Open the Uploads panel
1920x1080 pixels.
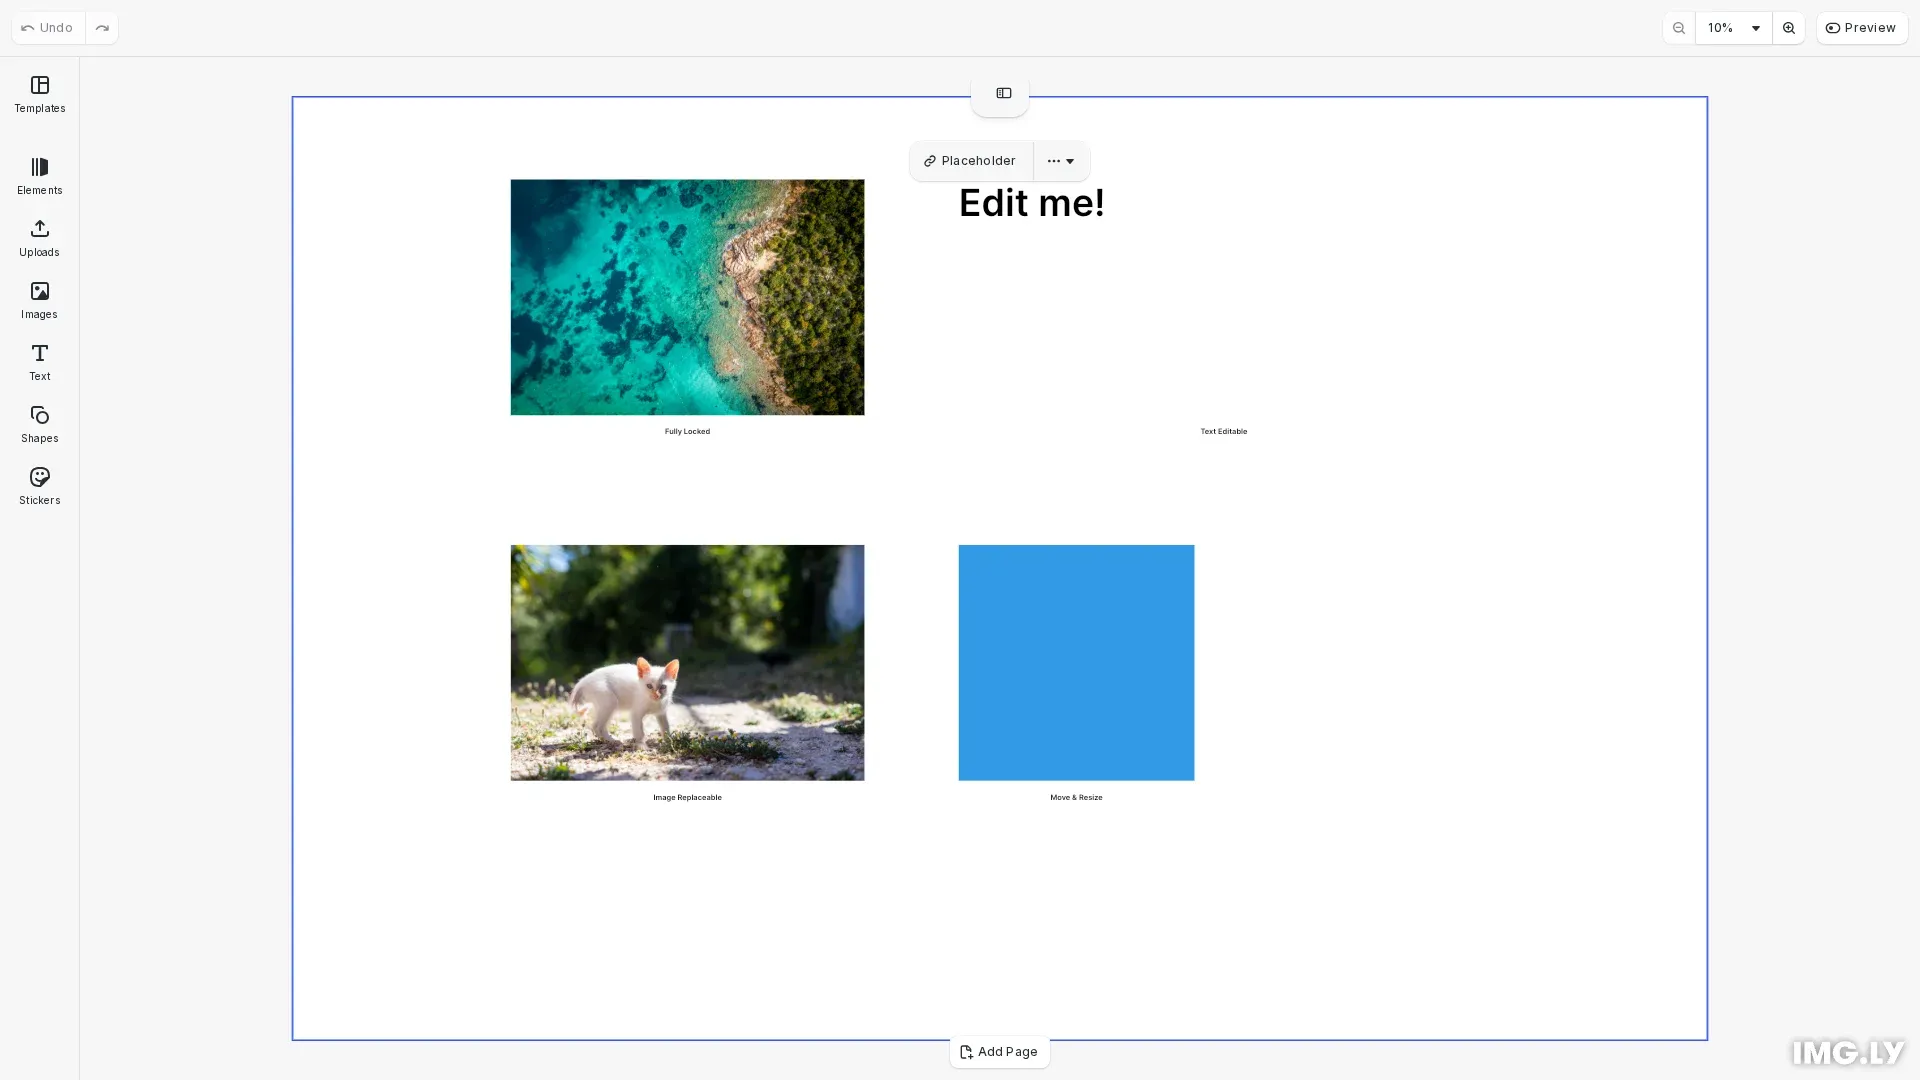tap(39, 238)
